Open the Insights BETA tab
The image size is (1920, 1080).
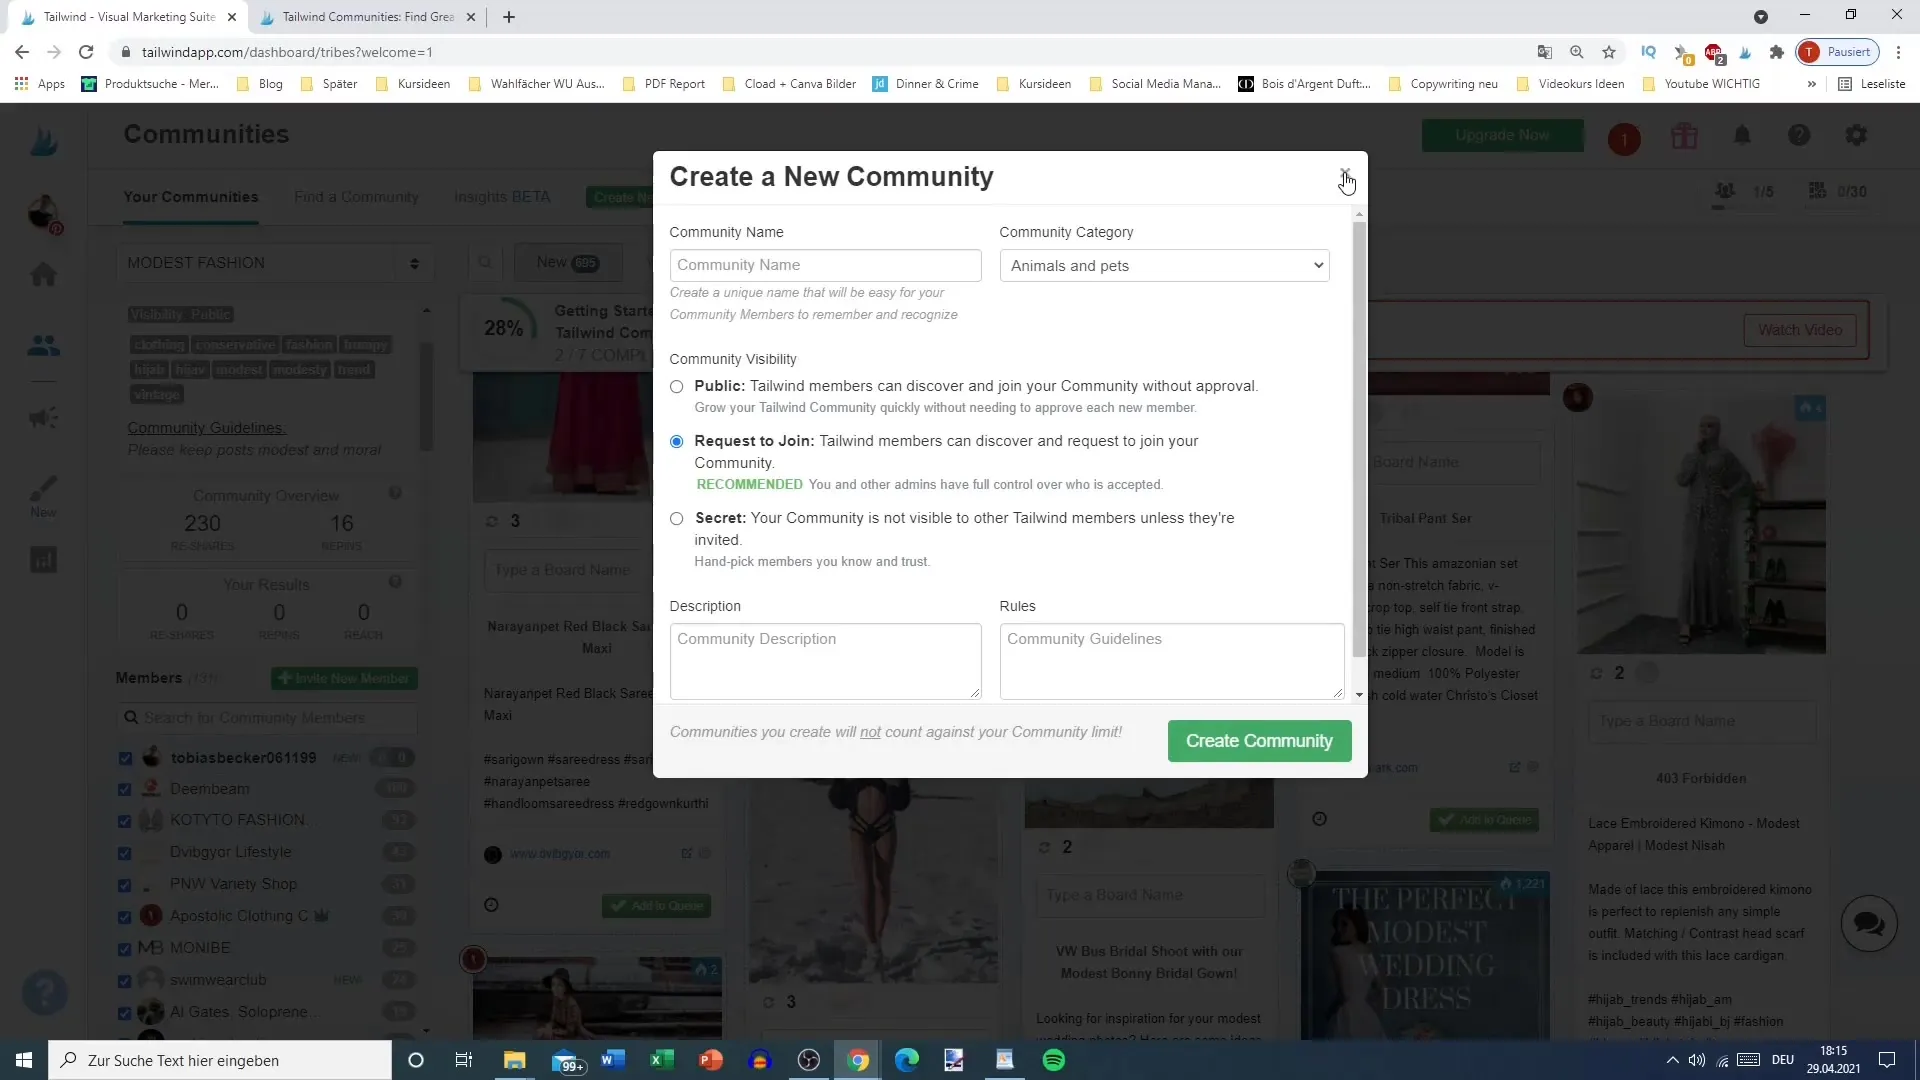point(504,196)
